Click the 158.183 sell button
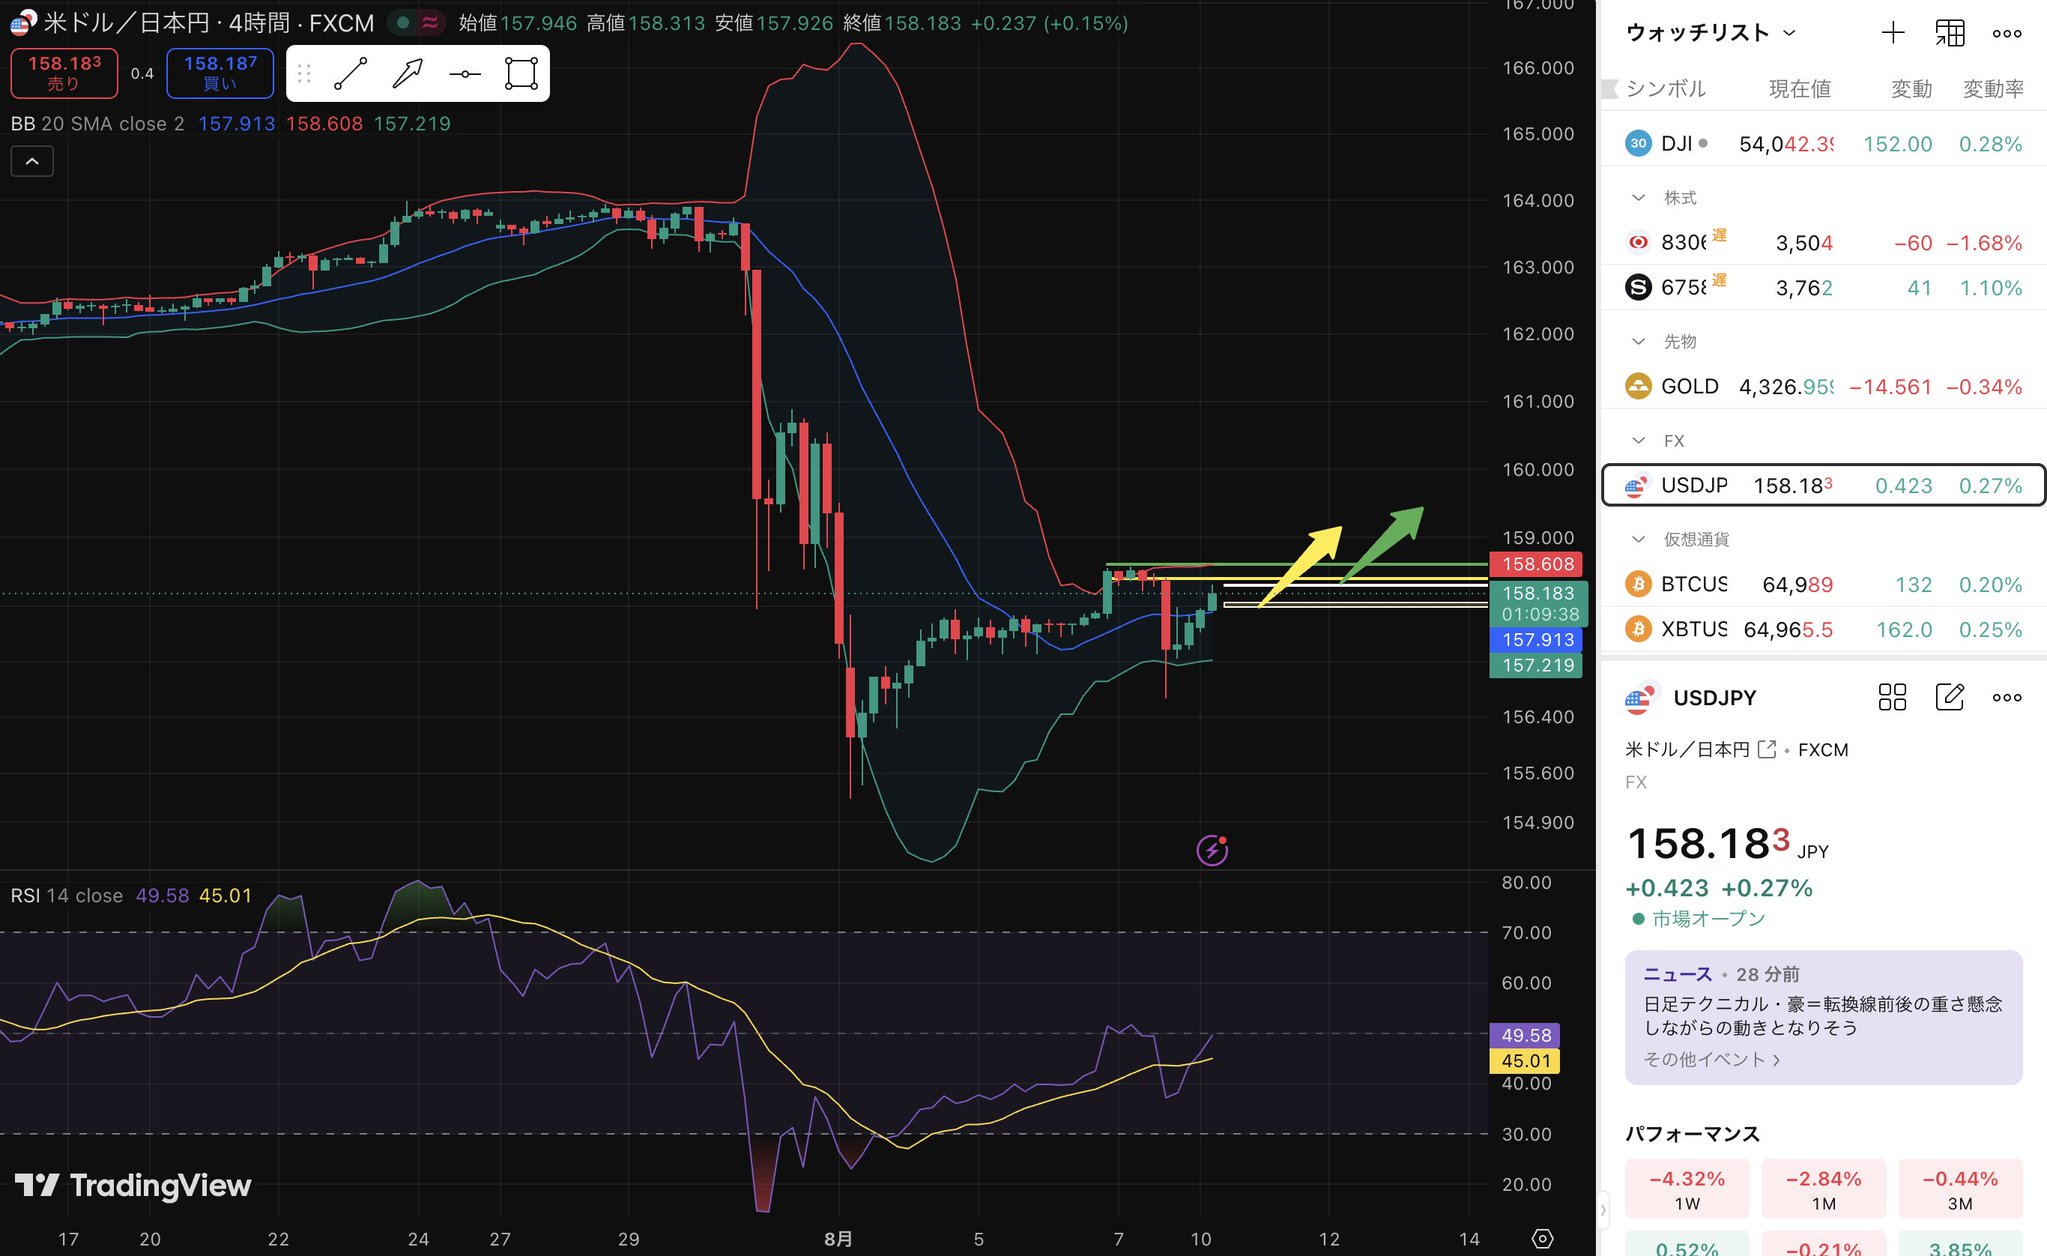This screenshot has height=1256, width=2047. click(64, 73)
